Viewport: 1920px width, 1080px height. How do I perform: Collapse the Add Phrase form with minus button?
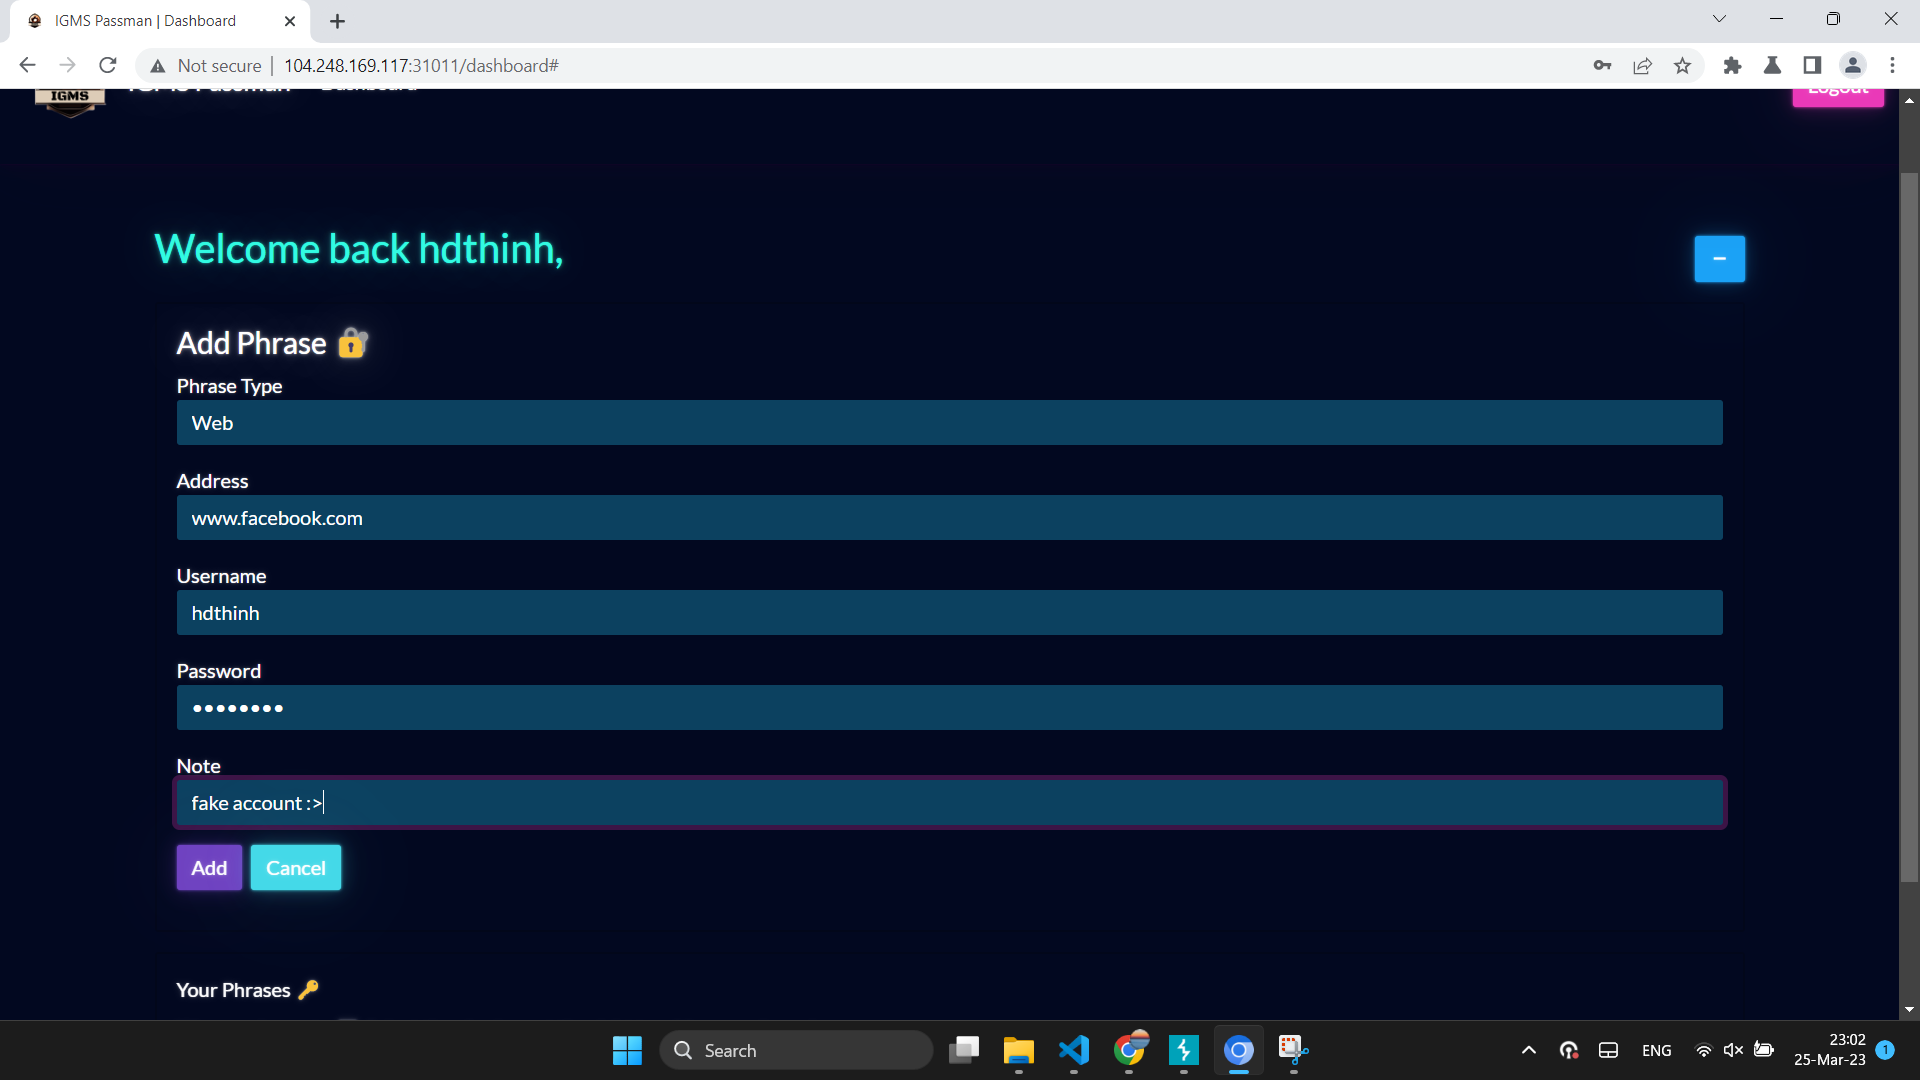(x=1719, y=259)
